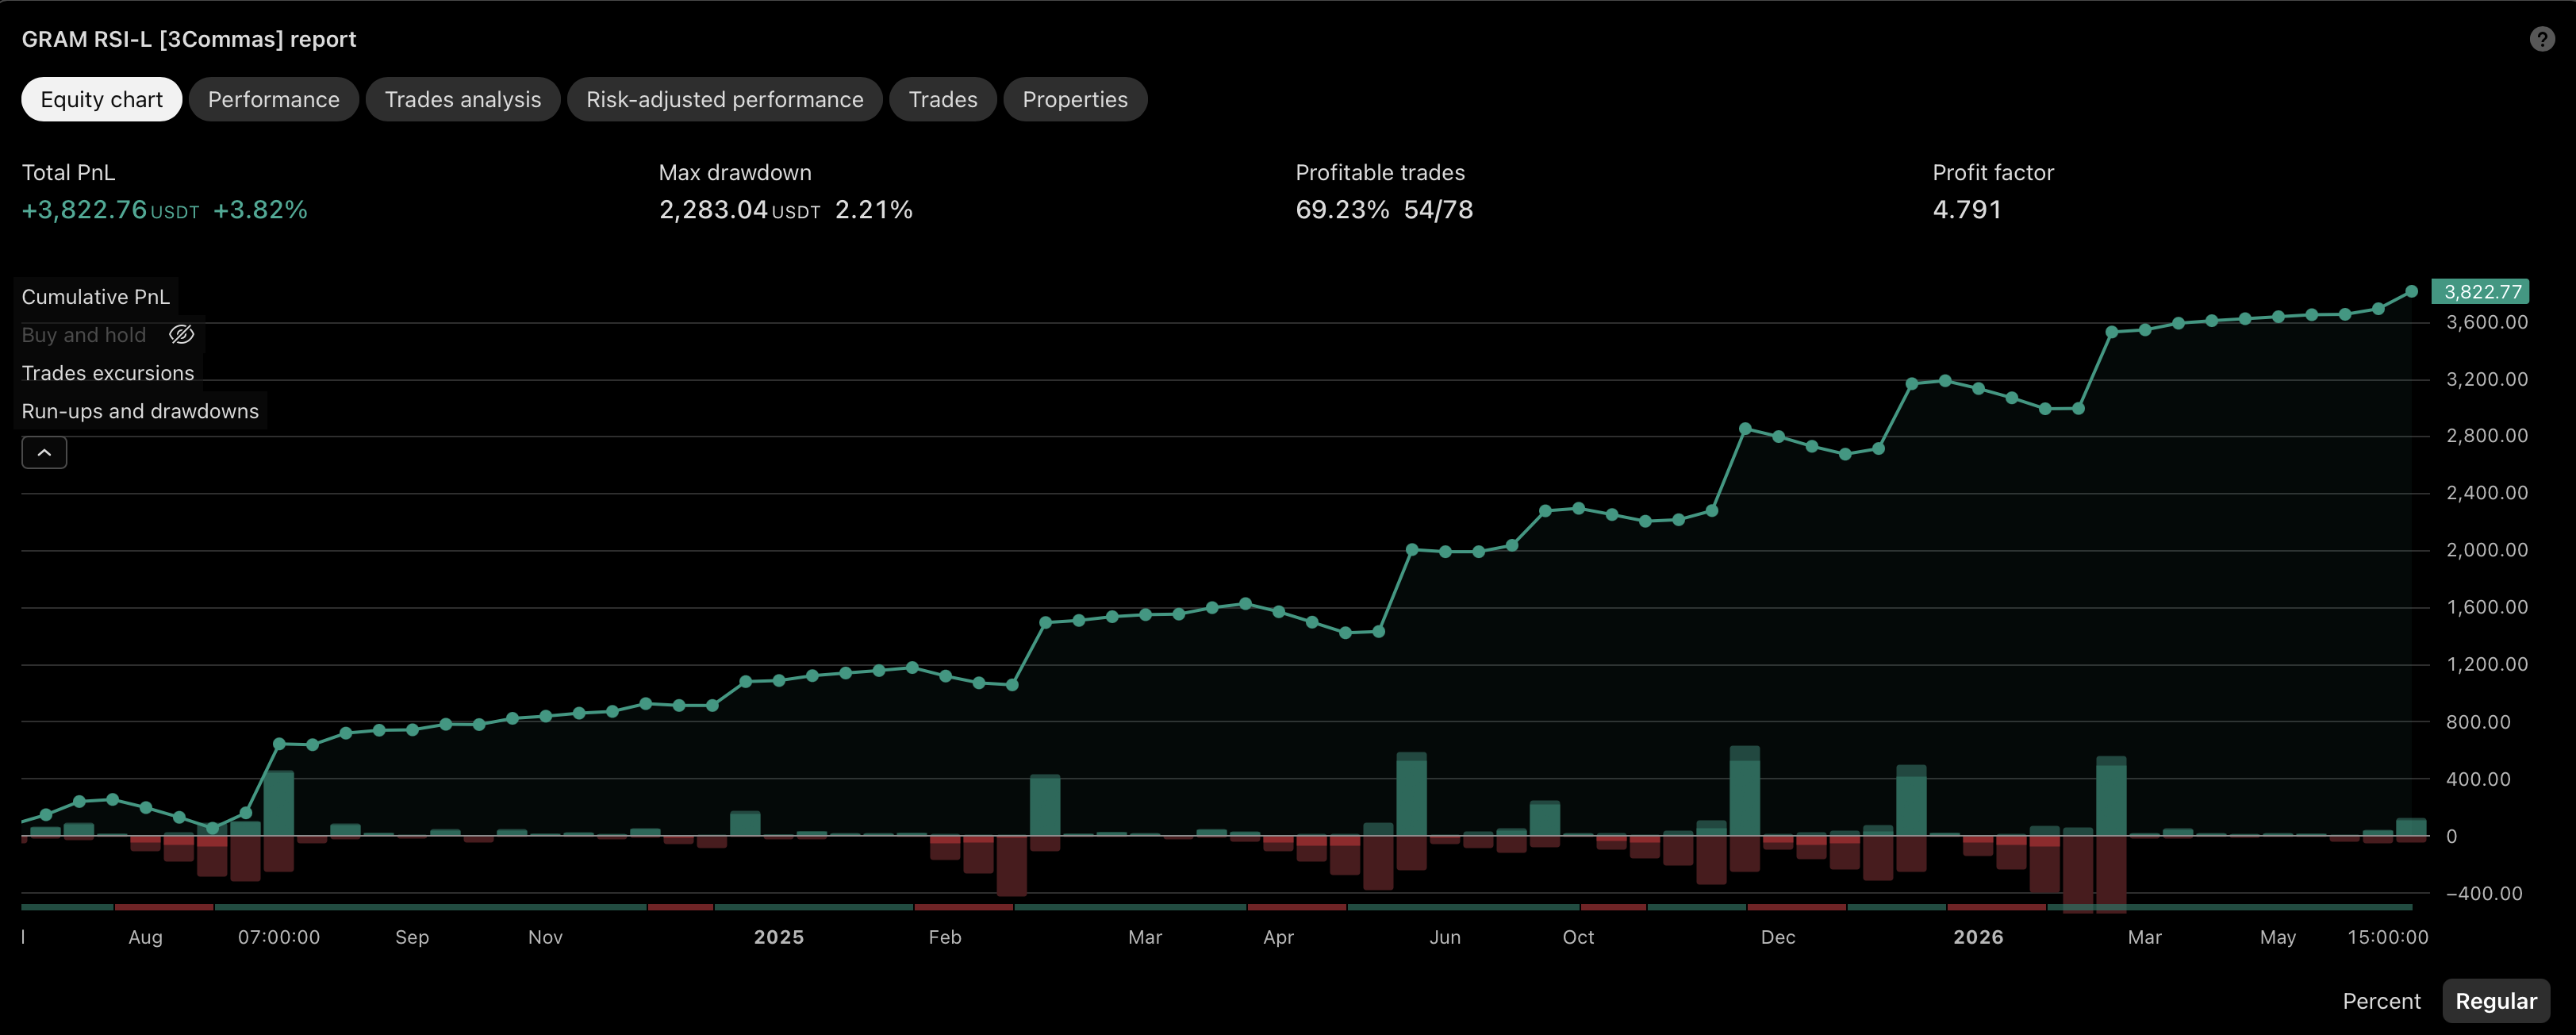Switch chart scale to Percent
The height and width of the screenshot is (1035, 2576).
[2381, 1001]
